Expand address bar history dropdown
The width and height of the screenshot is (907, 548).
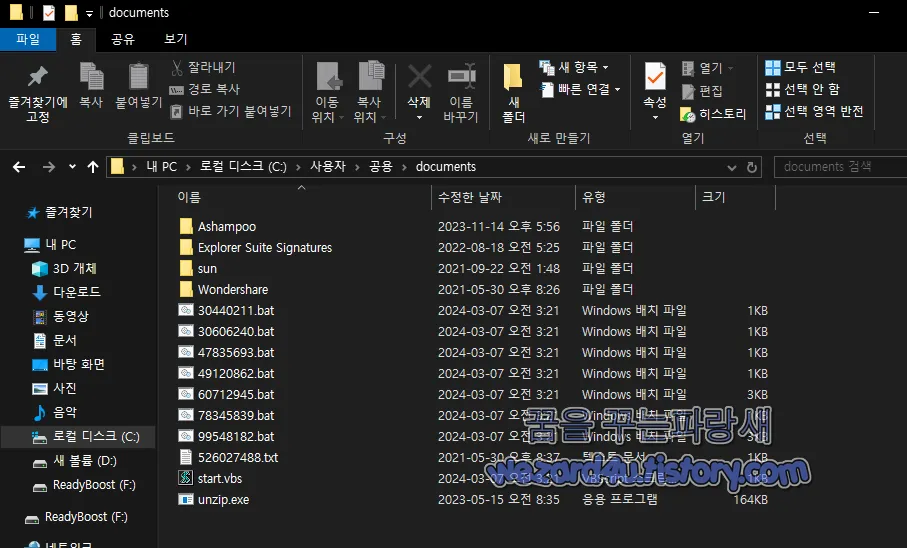[732, 167]
